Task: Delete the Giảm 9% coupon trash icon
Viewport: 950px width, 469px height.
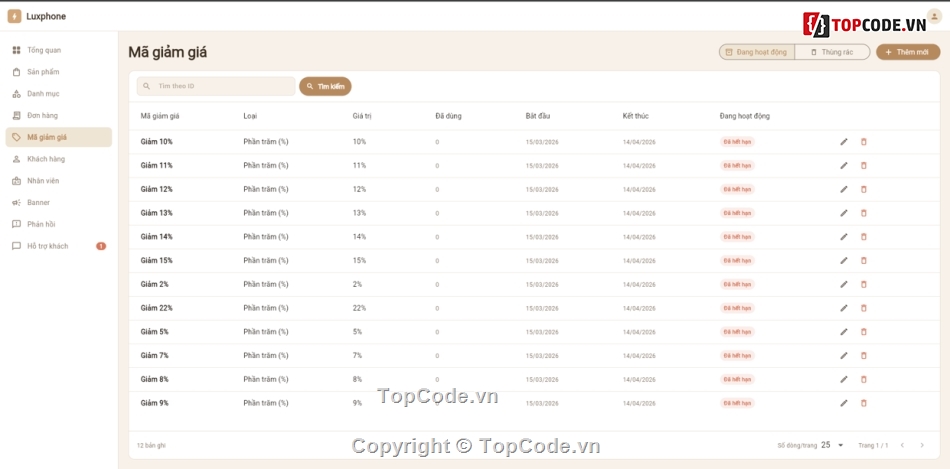Action: point(864,403)
